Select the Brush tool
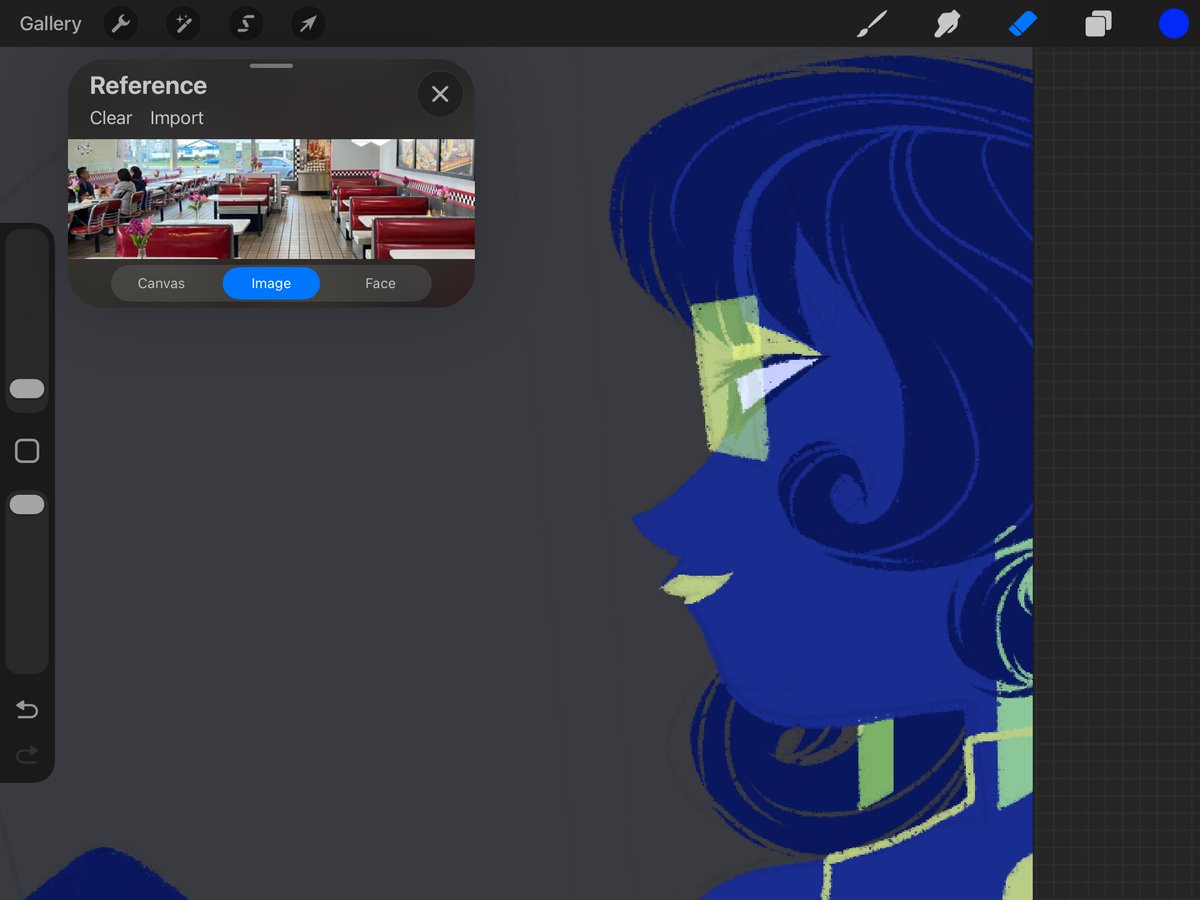 click(x=872, y=24)
